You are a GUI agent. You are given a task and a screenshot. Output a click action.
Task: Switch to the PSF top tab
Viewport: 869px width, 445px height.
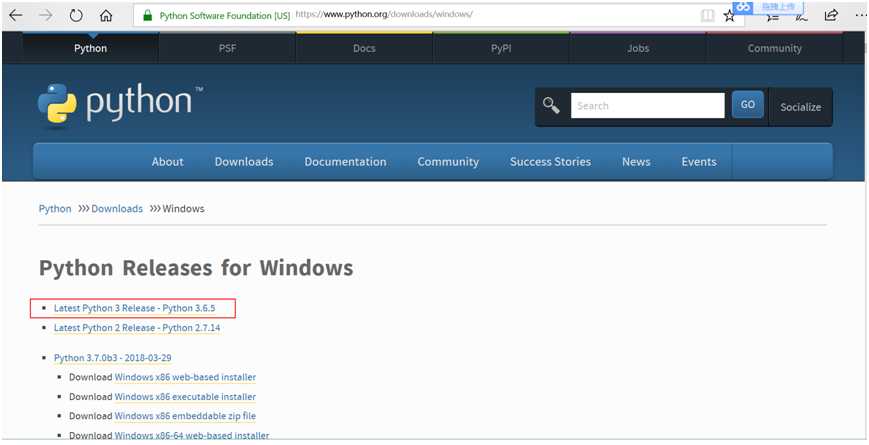tap(227, 48)
